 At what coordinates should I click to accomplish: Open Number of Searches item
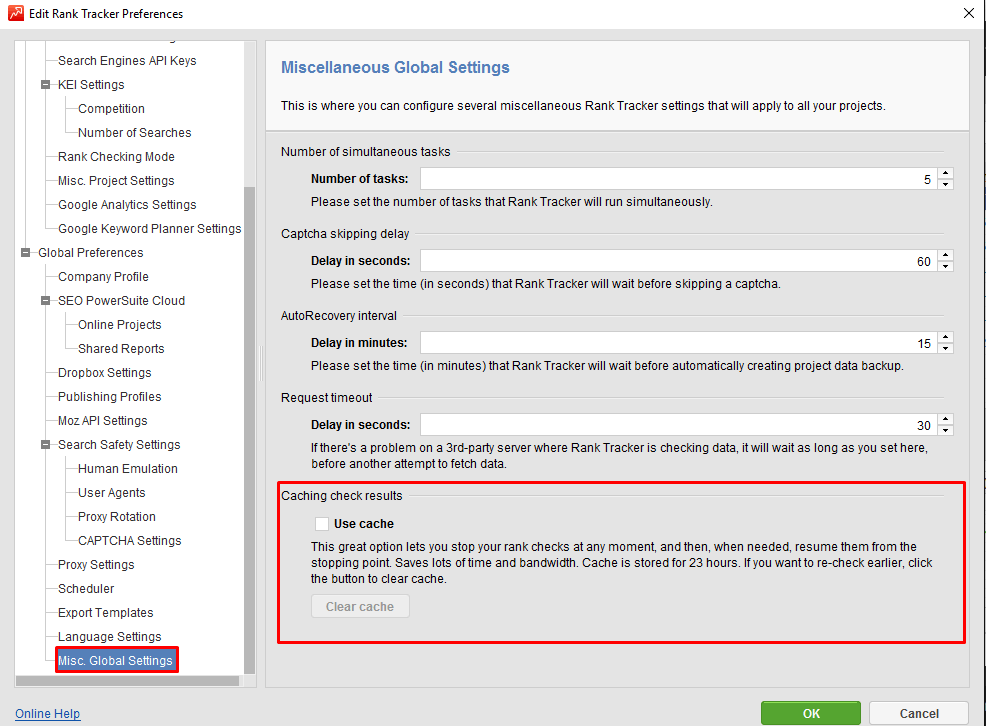pyautogui.click(x=135, y=133)
